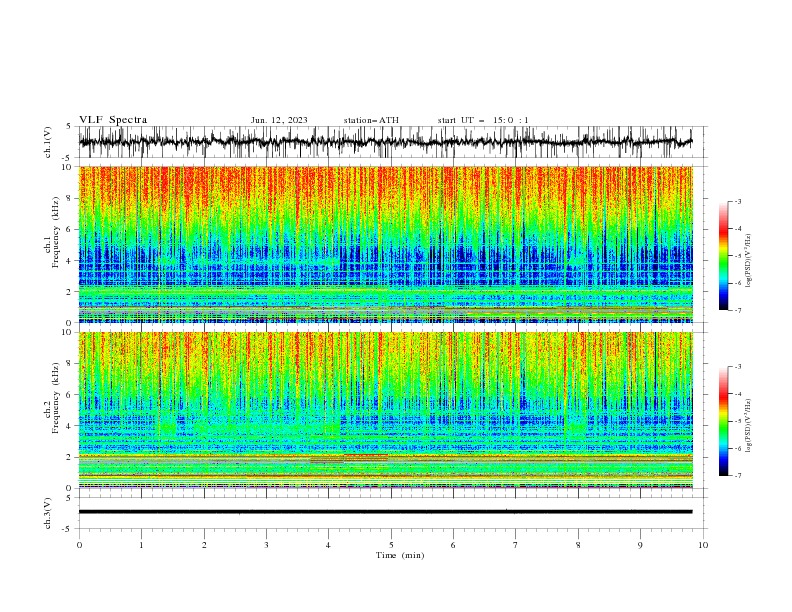The width and height of the screenshot is (792, 612).
Task: Click the "-3" label on ch.1 color bar
Action: click(x=737, y=201)
